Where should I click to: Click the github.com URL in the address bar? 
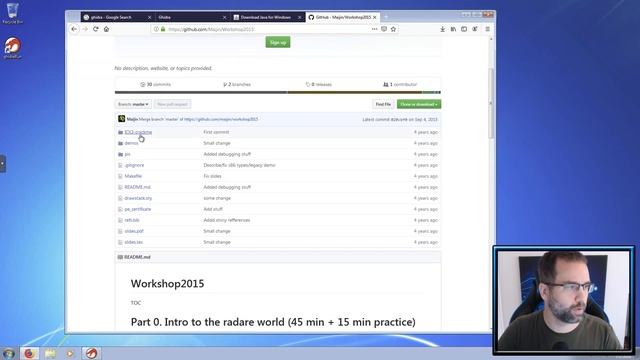[x=211, y=29]
